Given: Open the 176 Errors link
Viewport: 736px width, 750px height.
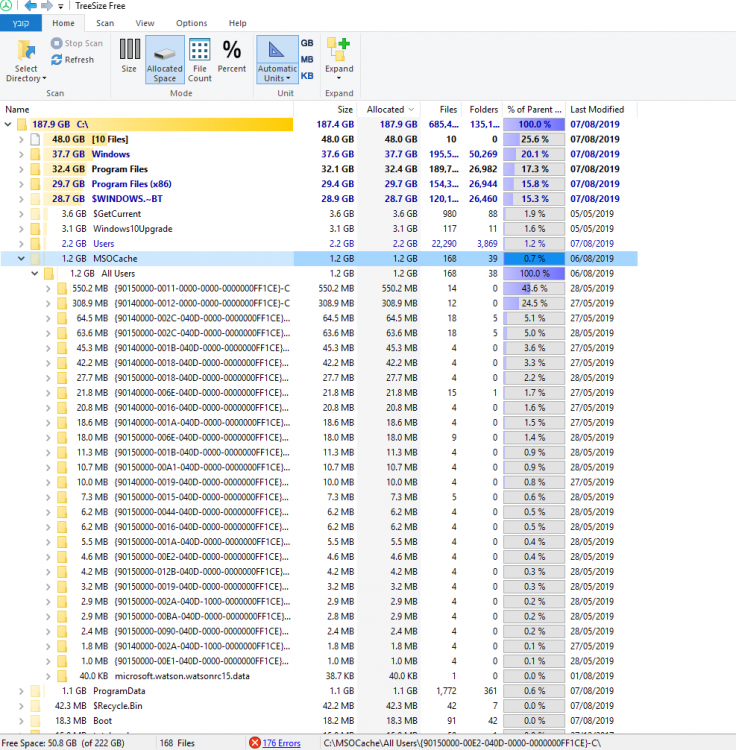Looking at the screenshot, I should pos(281,743).
